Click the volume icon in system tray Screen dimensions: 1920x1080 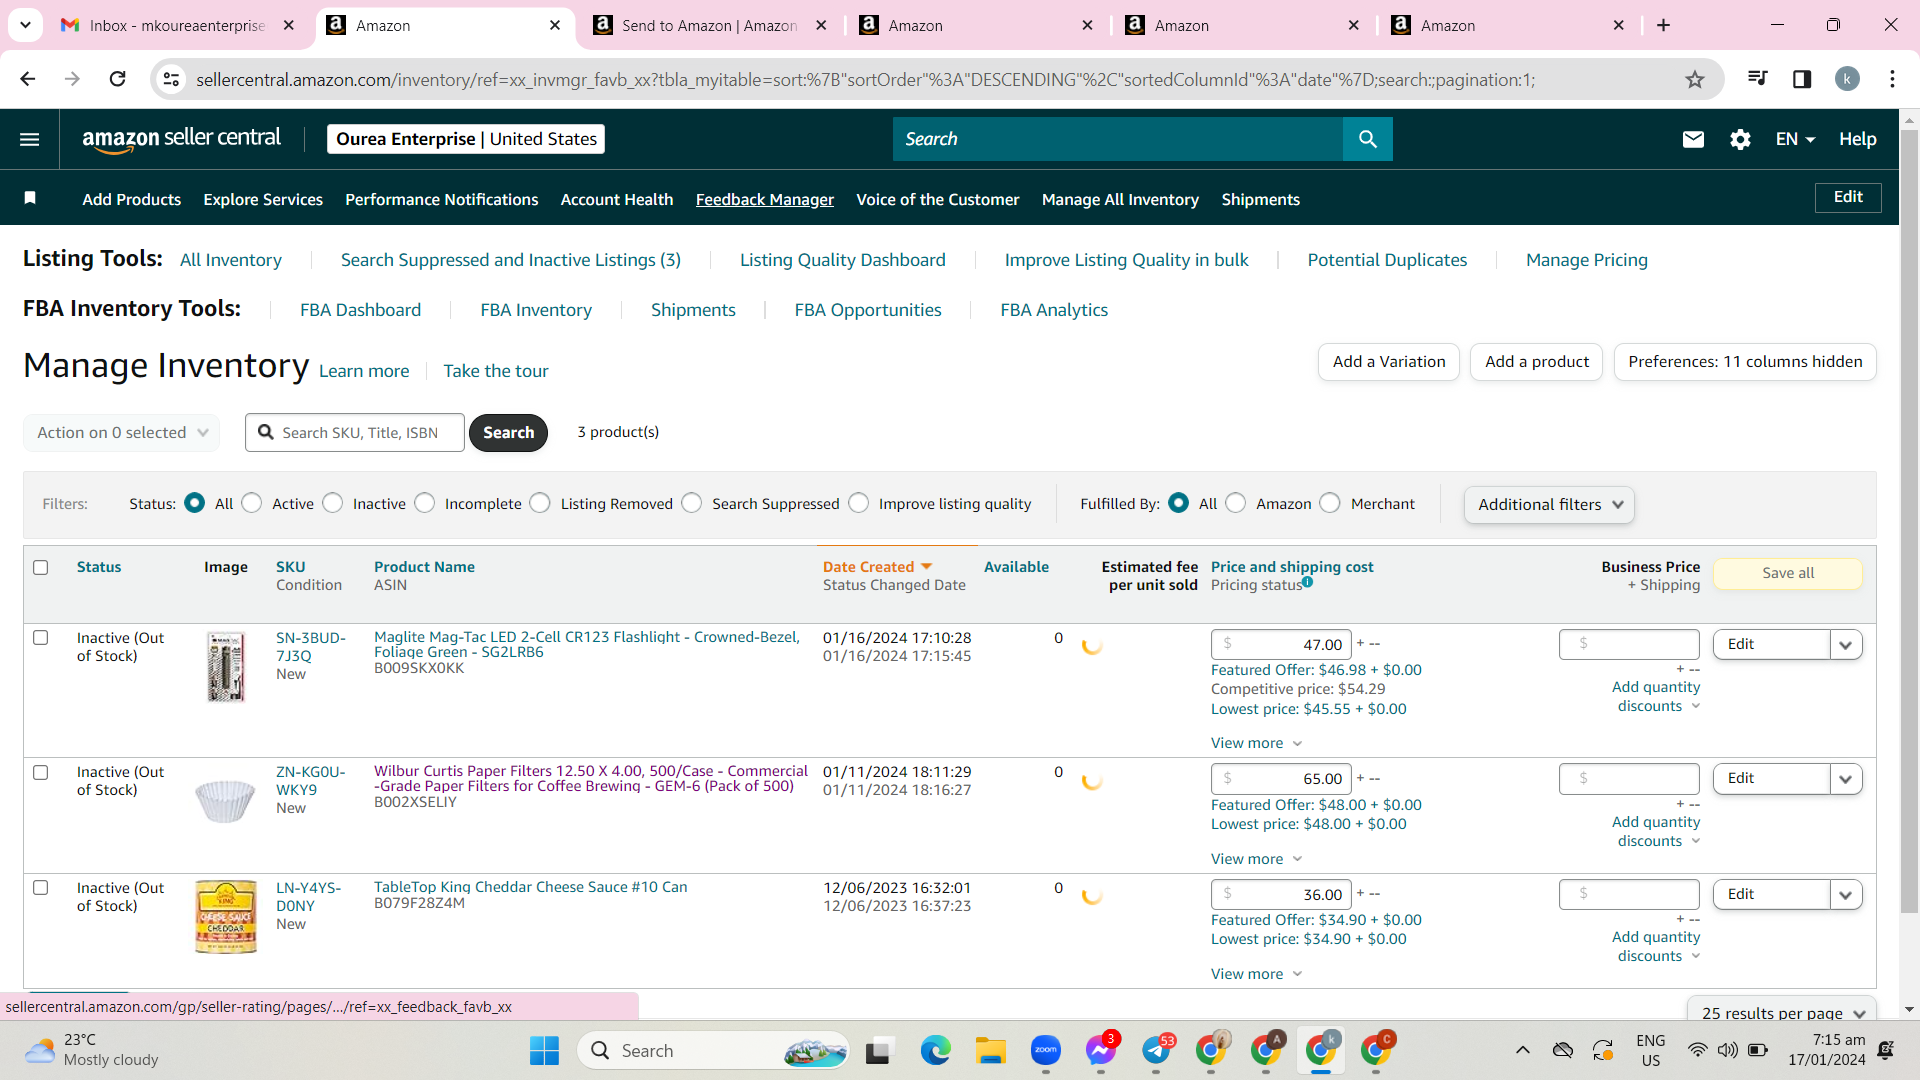click(1727, 1050)
